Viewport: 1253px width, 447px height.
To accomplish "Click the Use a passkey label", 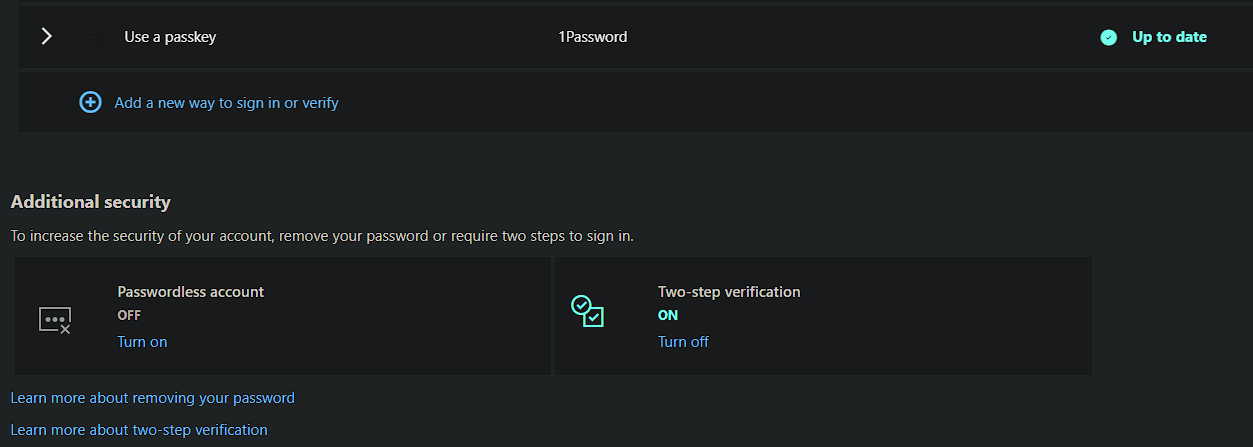I will (x=170, y=37).
